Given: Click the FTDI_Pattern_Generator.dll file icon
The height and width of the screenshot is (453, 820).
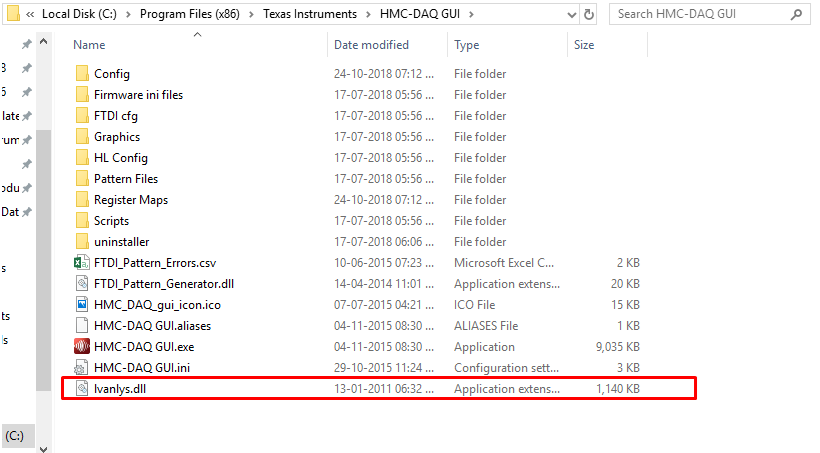Looking at the screenshot, I should click(82, 283).
